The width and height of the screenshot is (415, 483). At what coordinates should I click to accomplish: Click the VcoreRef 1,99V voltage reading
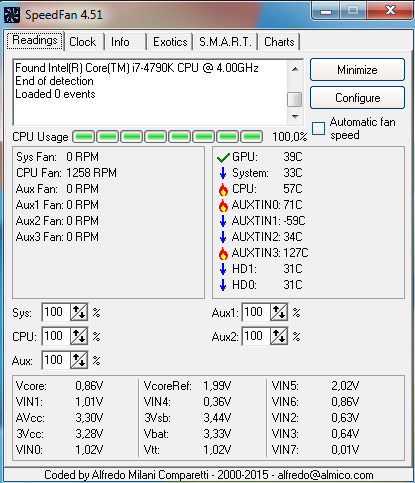[x=187, y=386]
